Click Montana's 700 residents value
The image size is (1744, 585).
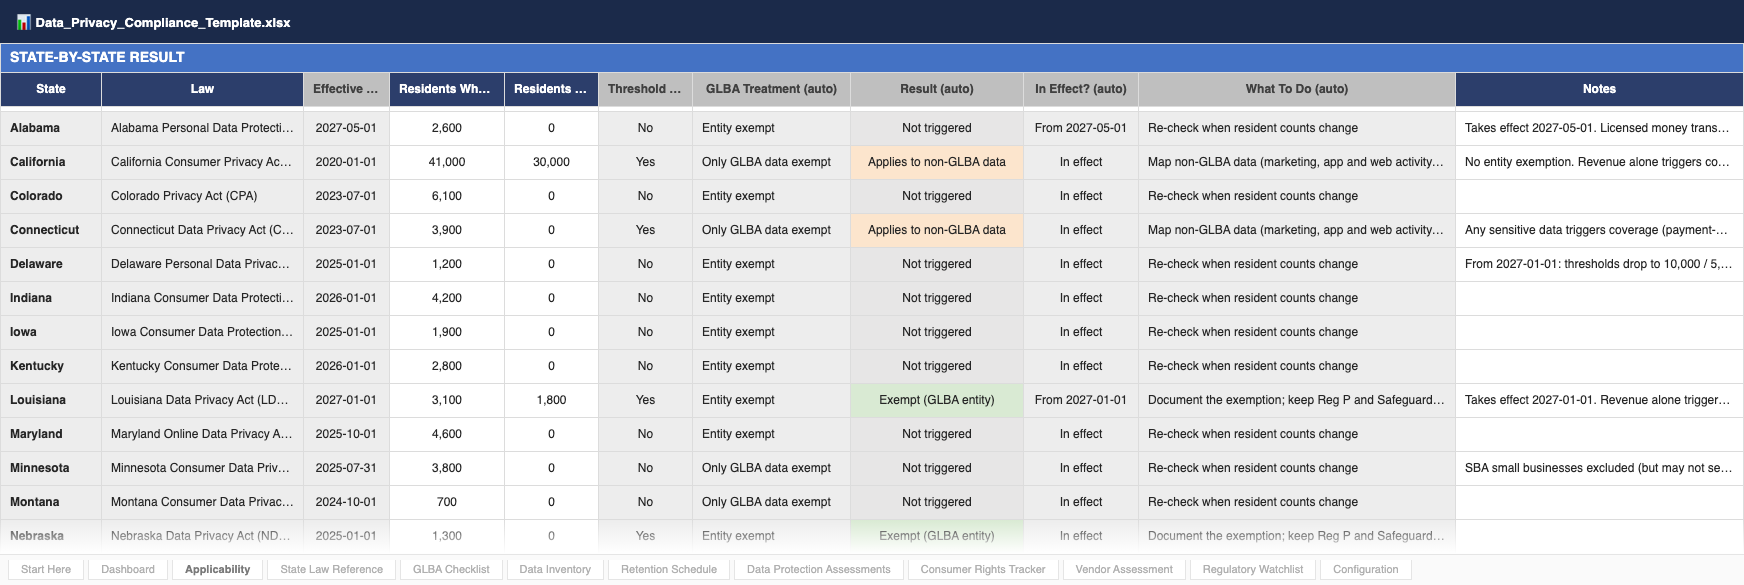446,502
